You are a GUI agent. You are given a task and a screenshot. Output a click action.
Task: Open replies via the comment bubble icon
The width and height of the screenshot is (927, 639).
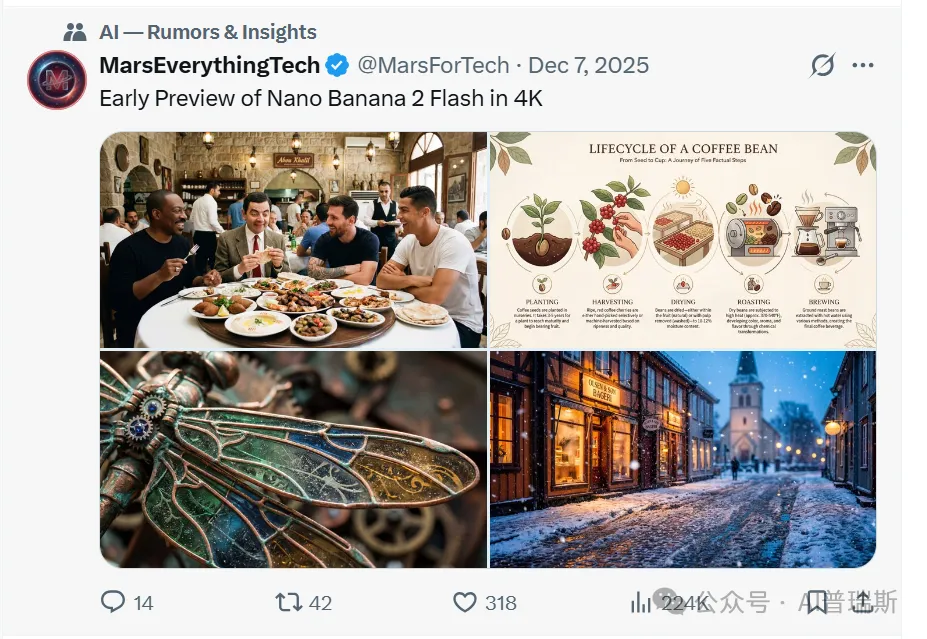pos(113,603)
